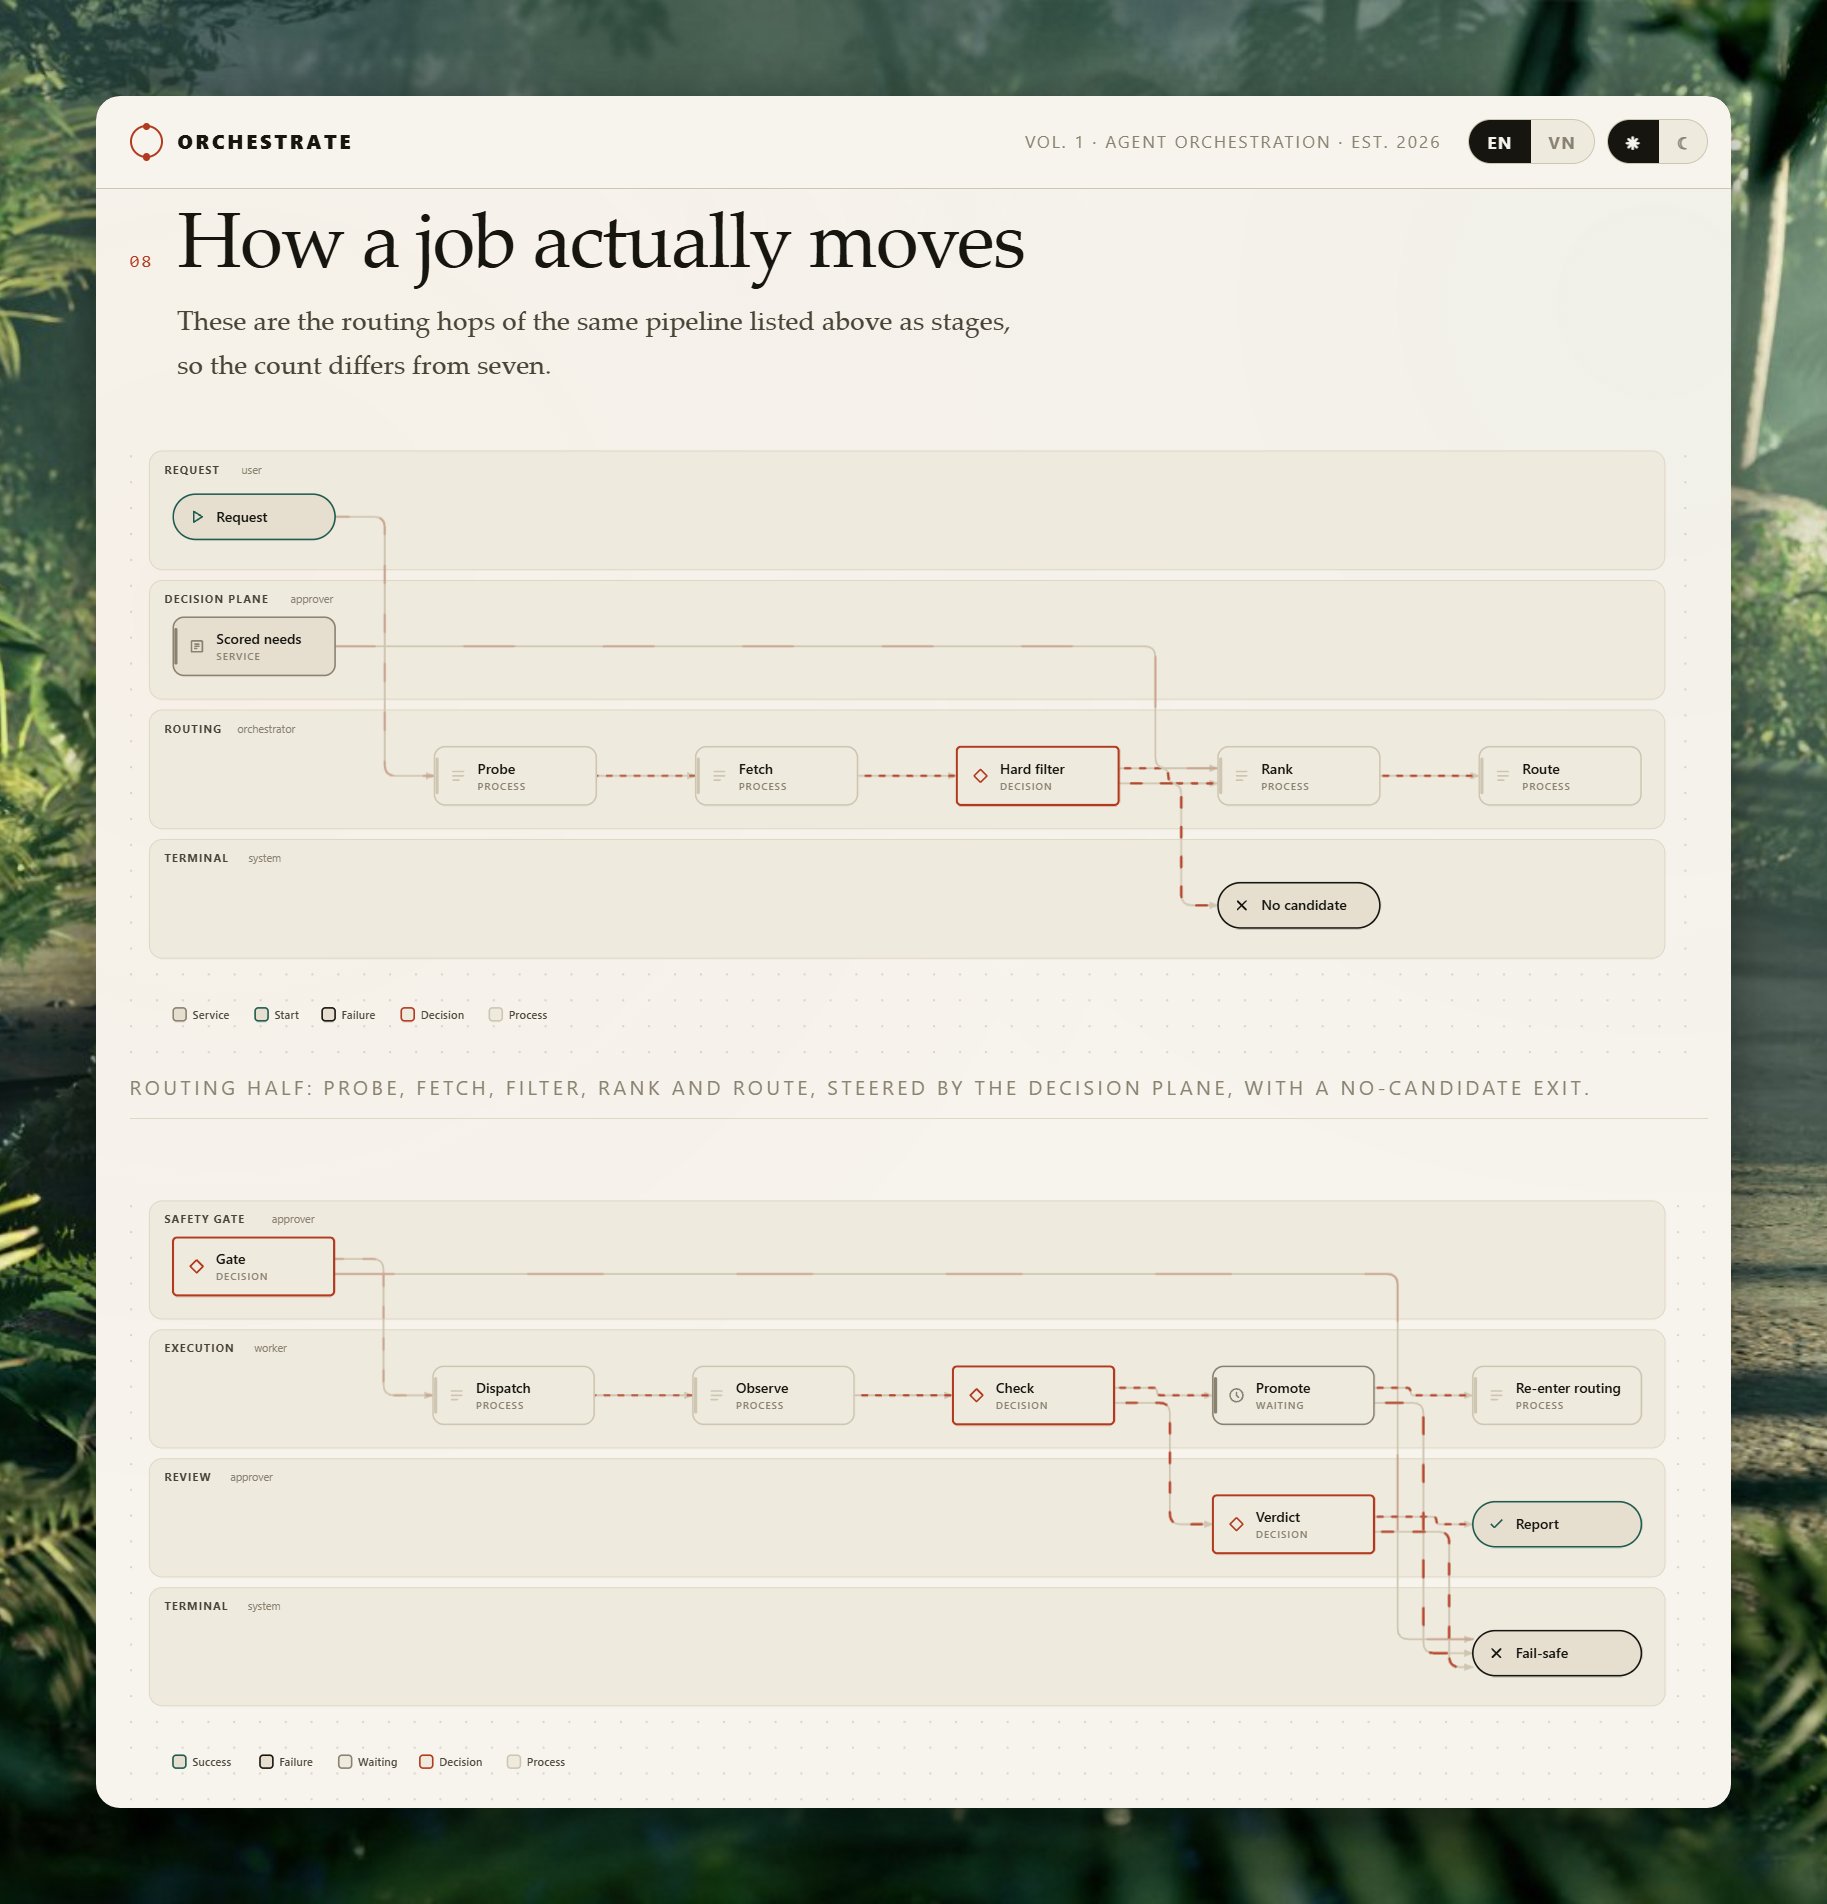The height and width of the screenshot is (1904, 1827).
Task: Enable light theme sun icon
Action: (x=1633, y=142)
